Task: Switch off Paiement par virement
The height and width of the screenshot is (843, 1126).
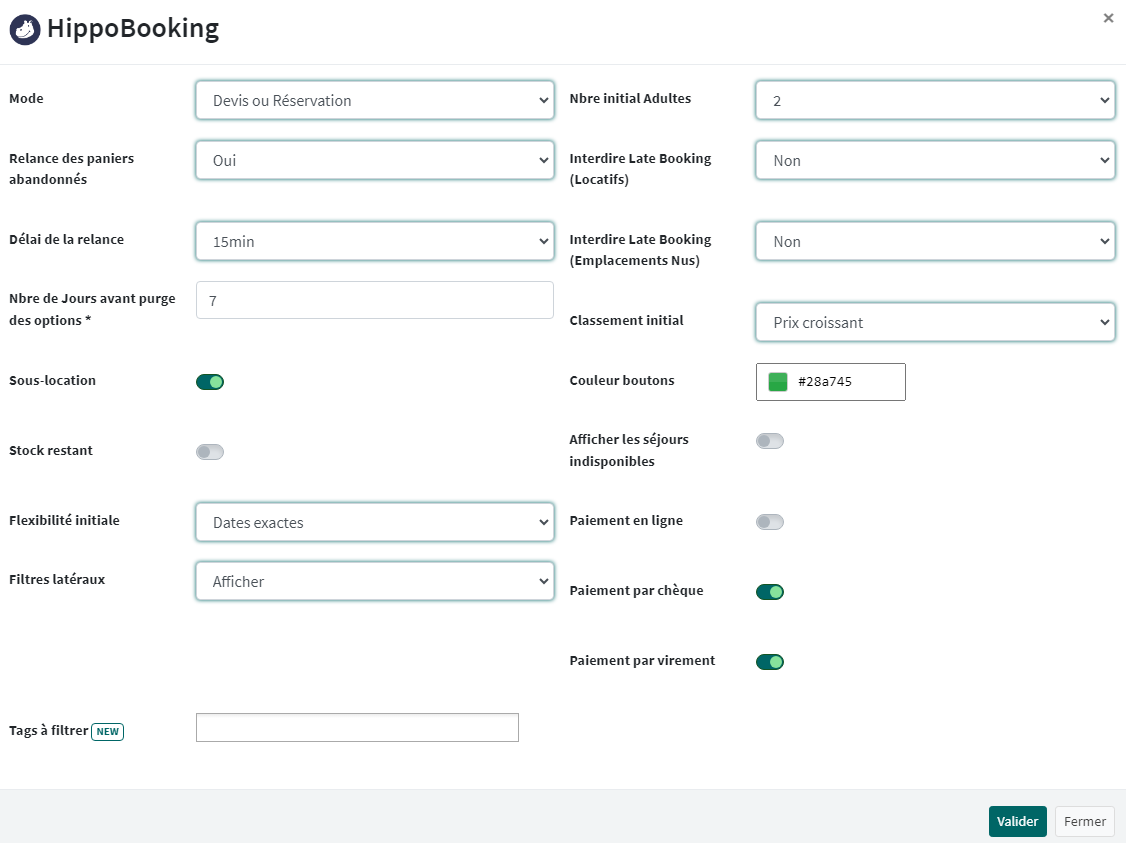Action: click(x=770, y=662)
